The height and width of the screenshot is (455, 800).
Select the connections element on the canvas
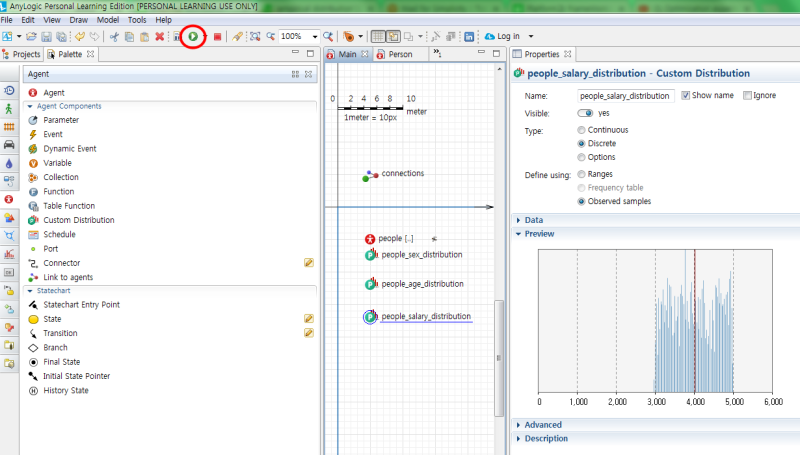[393, 174]
